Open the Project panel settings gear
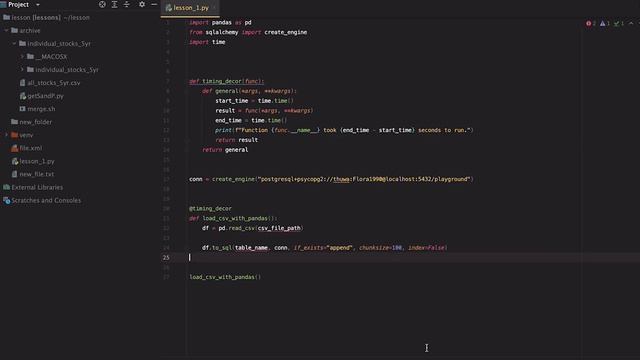640x360 pixels. click(142, 4)
